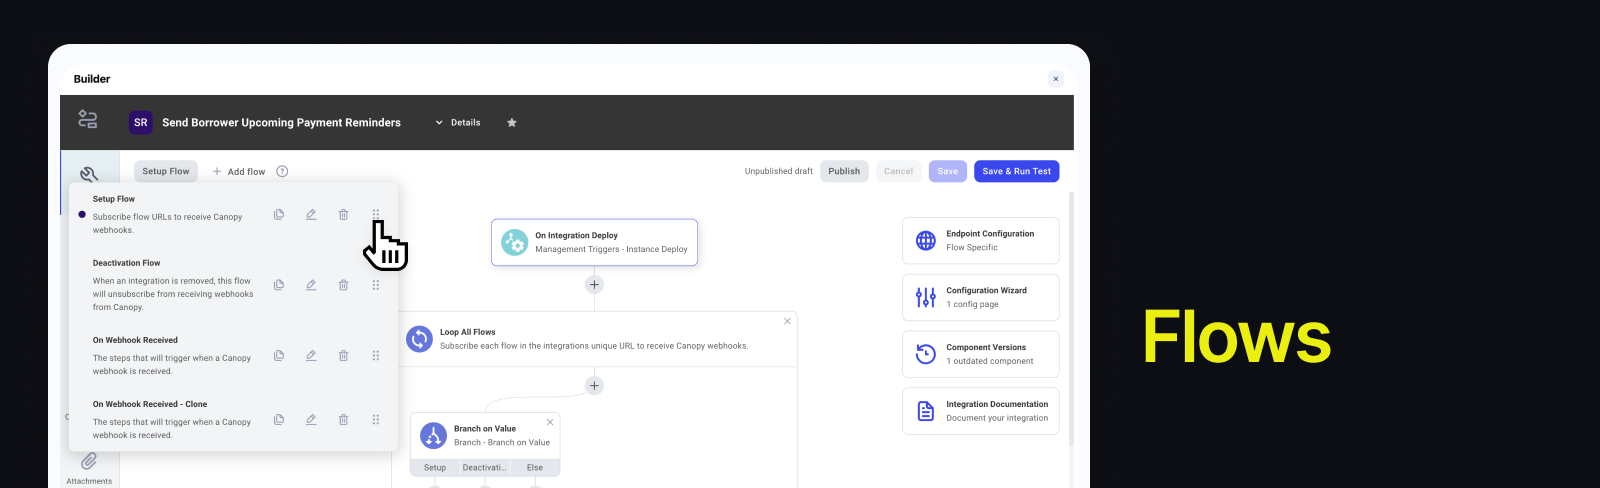Screen dimensions: 1600x488
Task: Open the Setup Flow selector
Action: coord(166,171)
